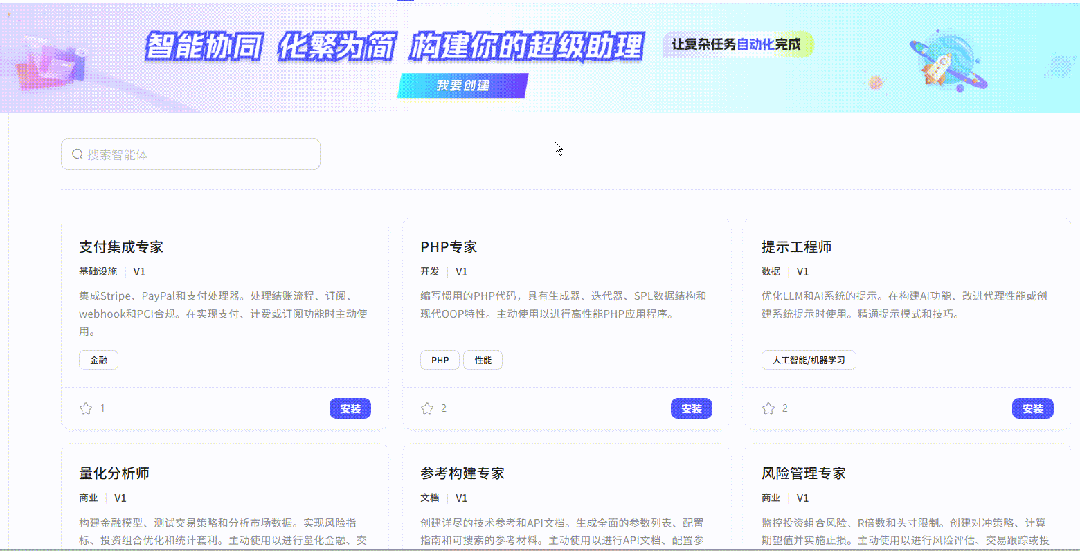
Task: Click star count 2 on 提示工程师
Action: click(x=785, y=408)
